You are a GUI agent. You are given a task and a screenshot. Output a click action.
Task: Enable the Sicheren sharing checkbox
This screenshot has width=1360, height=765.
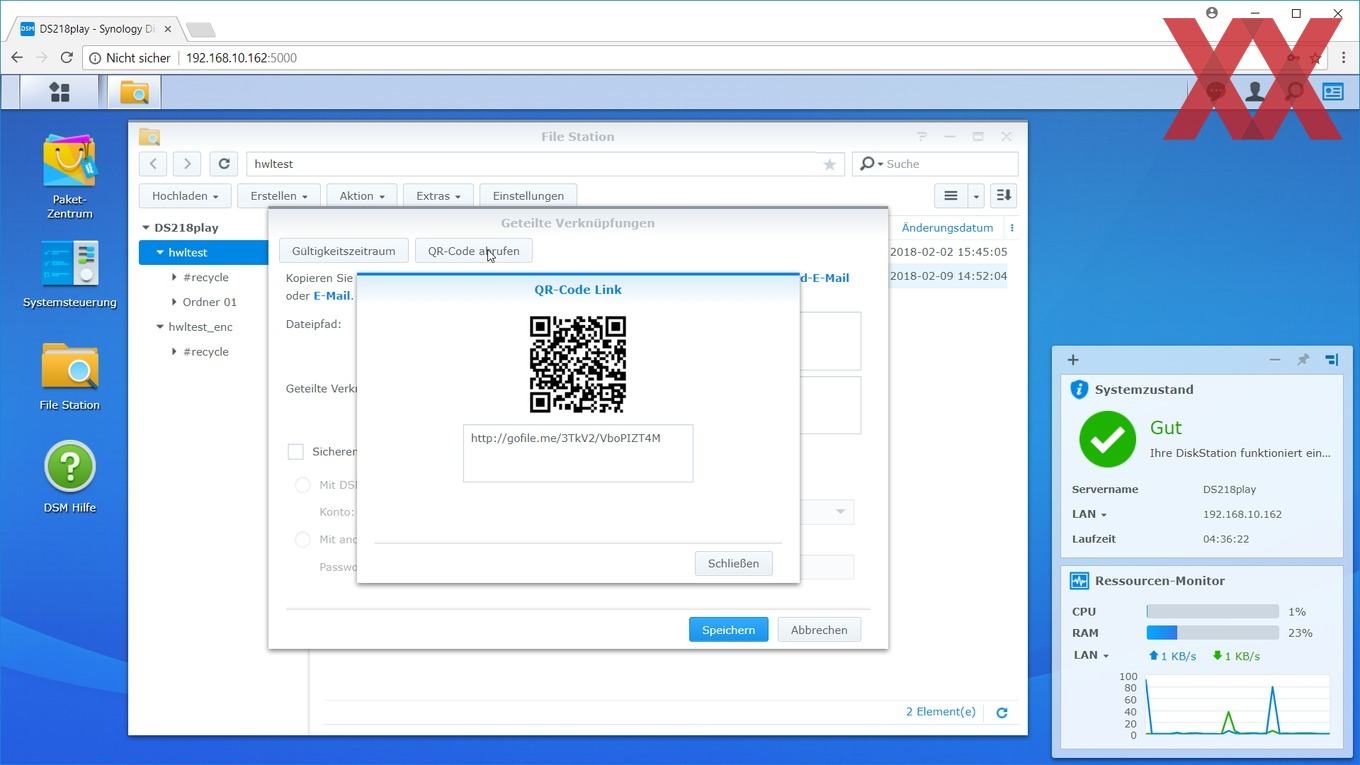click(x=296, y=452)
